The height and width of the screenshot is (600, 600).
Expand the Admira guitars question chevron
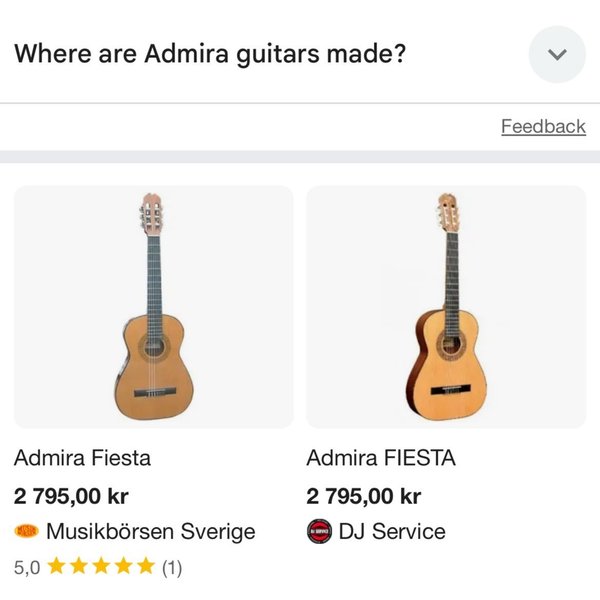(557, 54)
